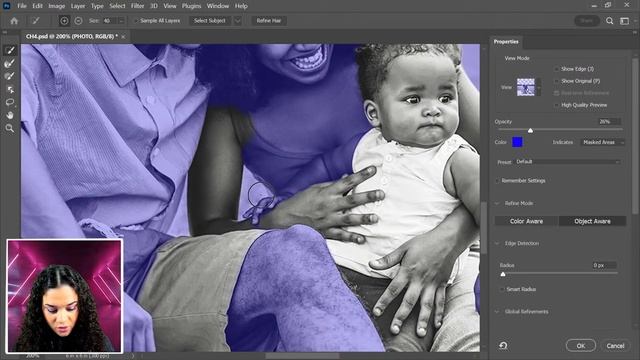Viewport: 640px width, 360px height.
Task: Choose Object Aware refine mode
Action: 592,221
